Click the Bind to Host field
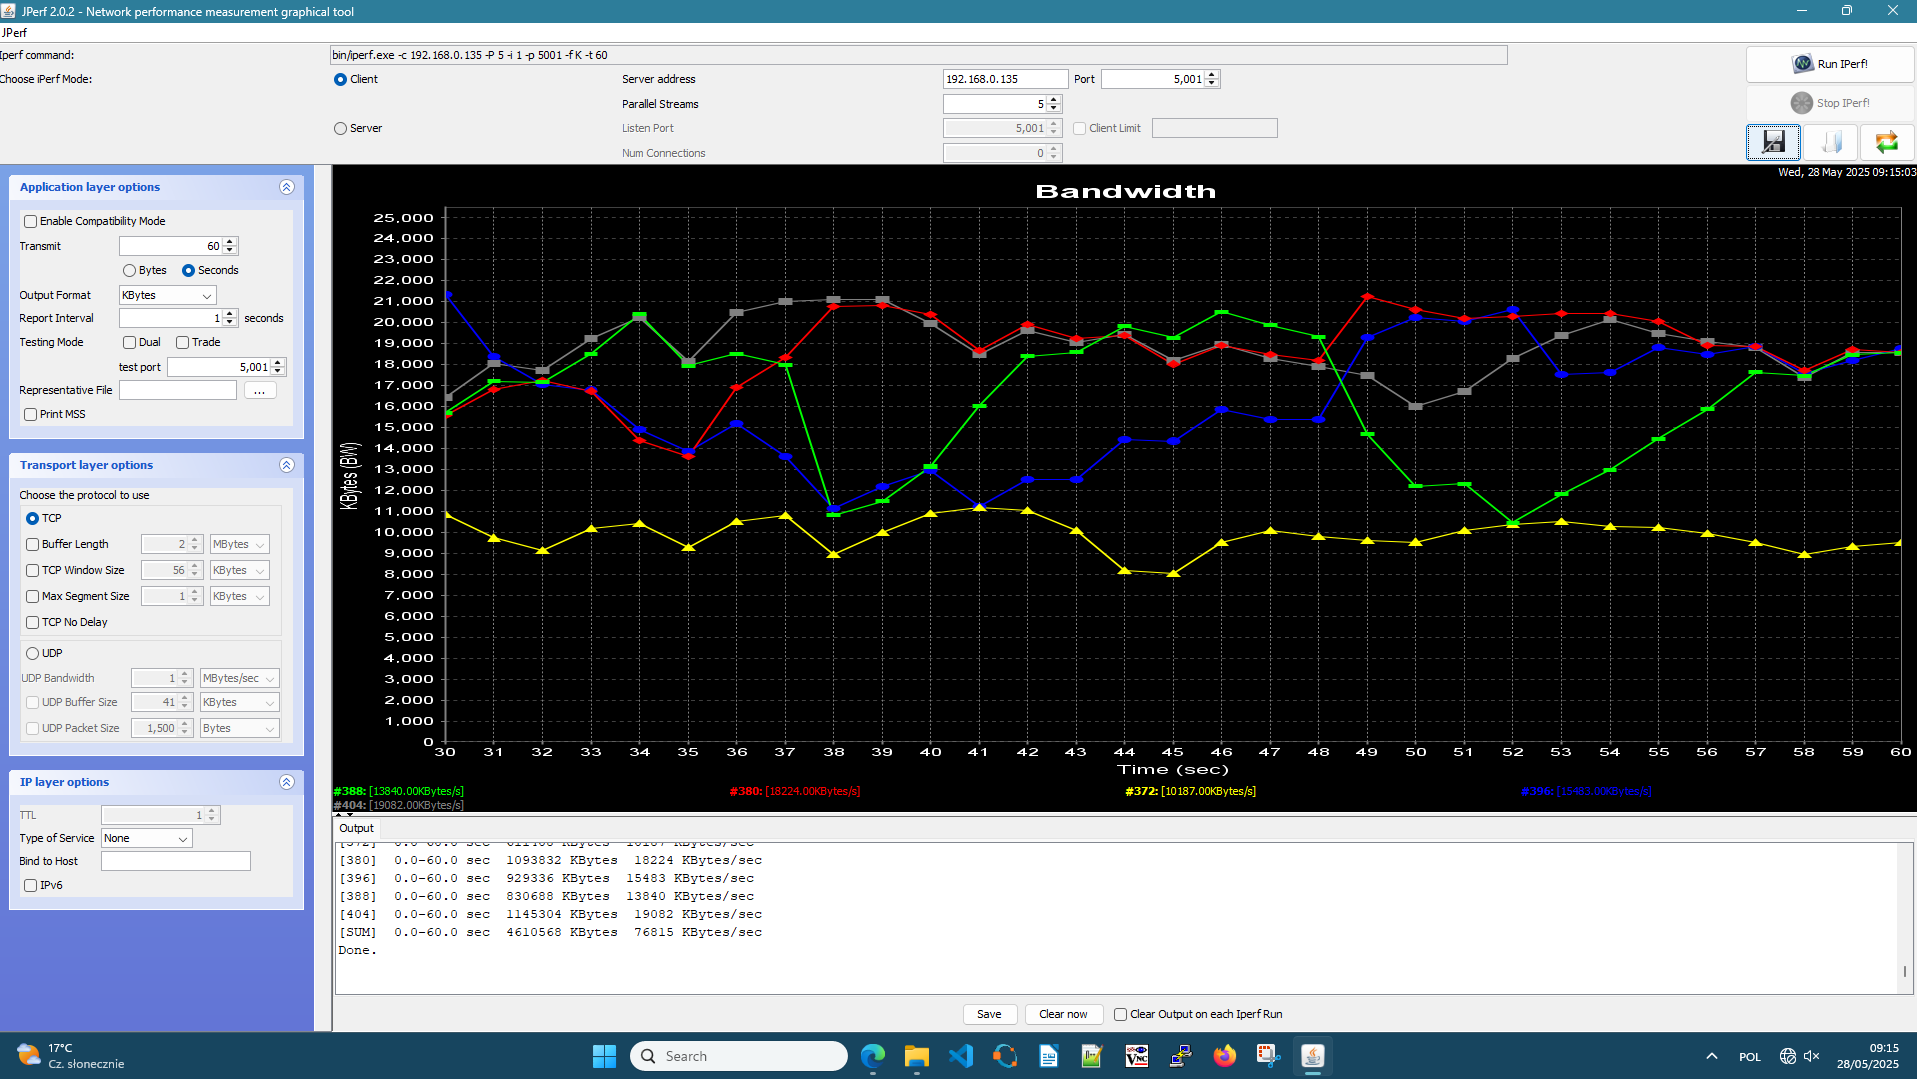Image resolution: width=1917 pixels, height=1079 pixels. 176,861
